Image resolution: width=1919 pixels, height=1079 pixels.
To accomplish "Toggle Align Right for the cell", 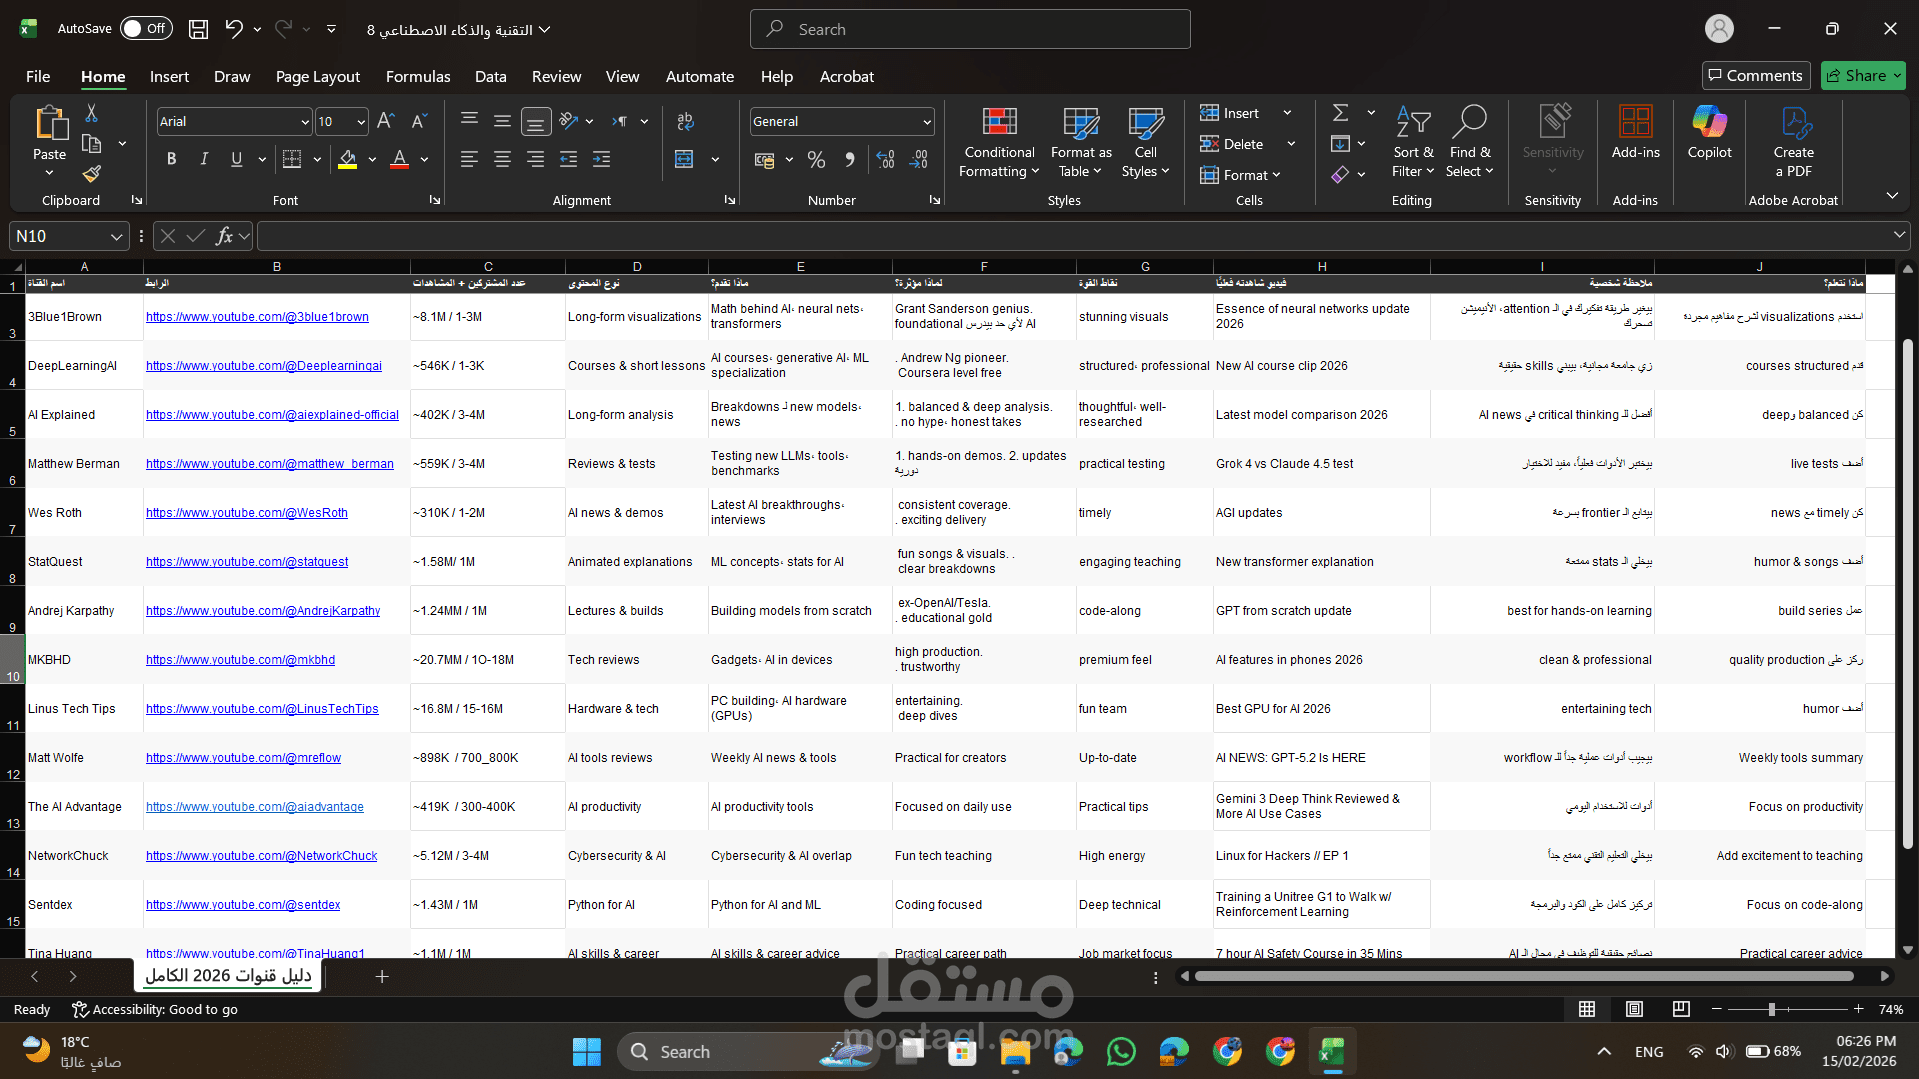I will (536, 159).
